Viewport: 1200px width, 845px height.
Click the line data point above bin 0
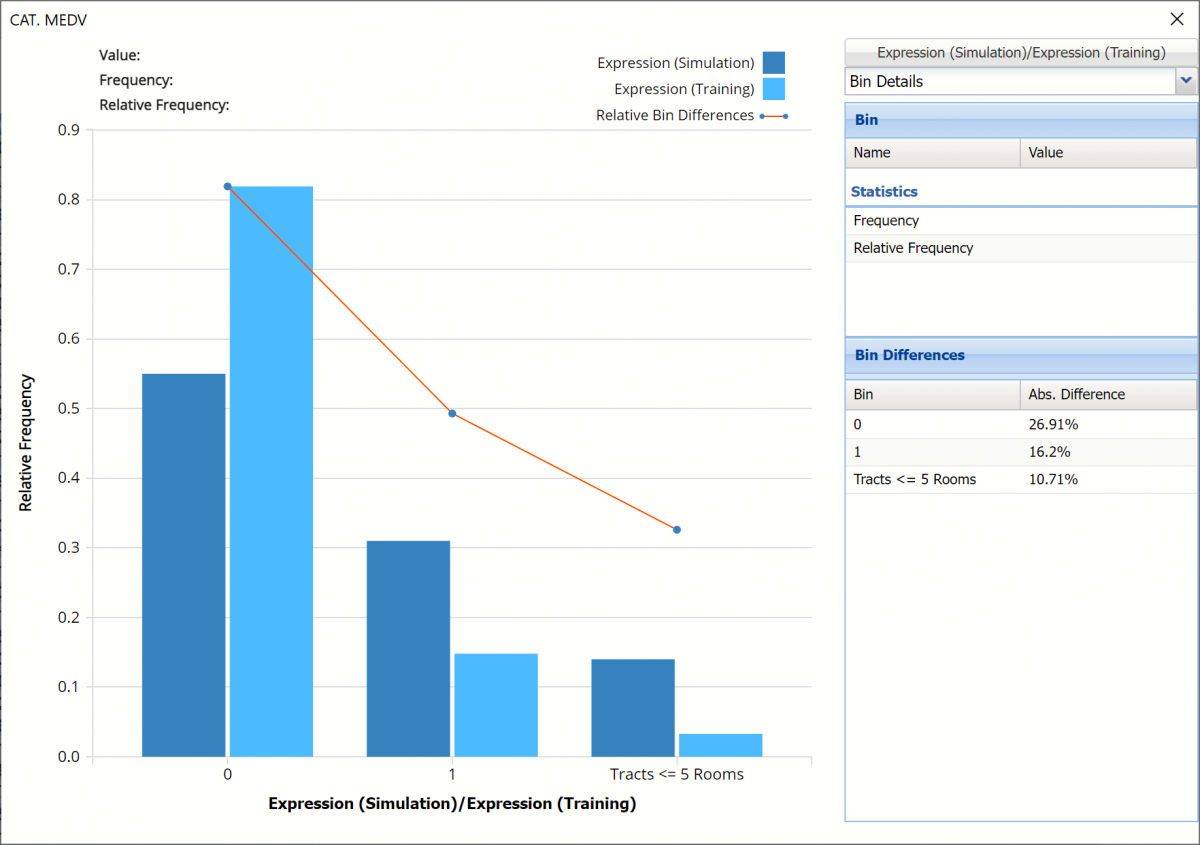[x=228, y=187]
